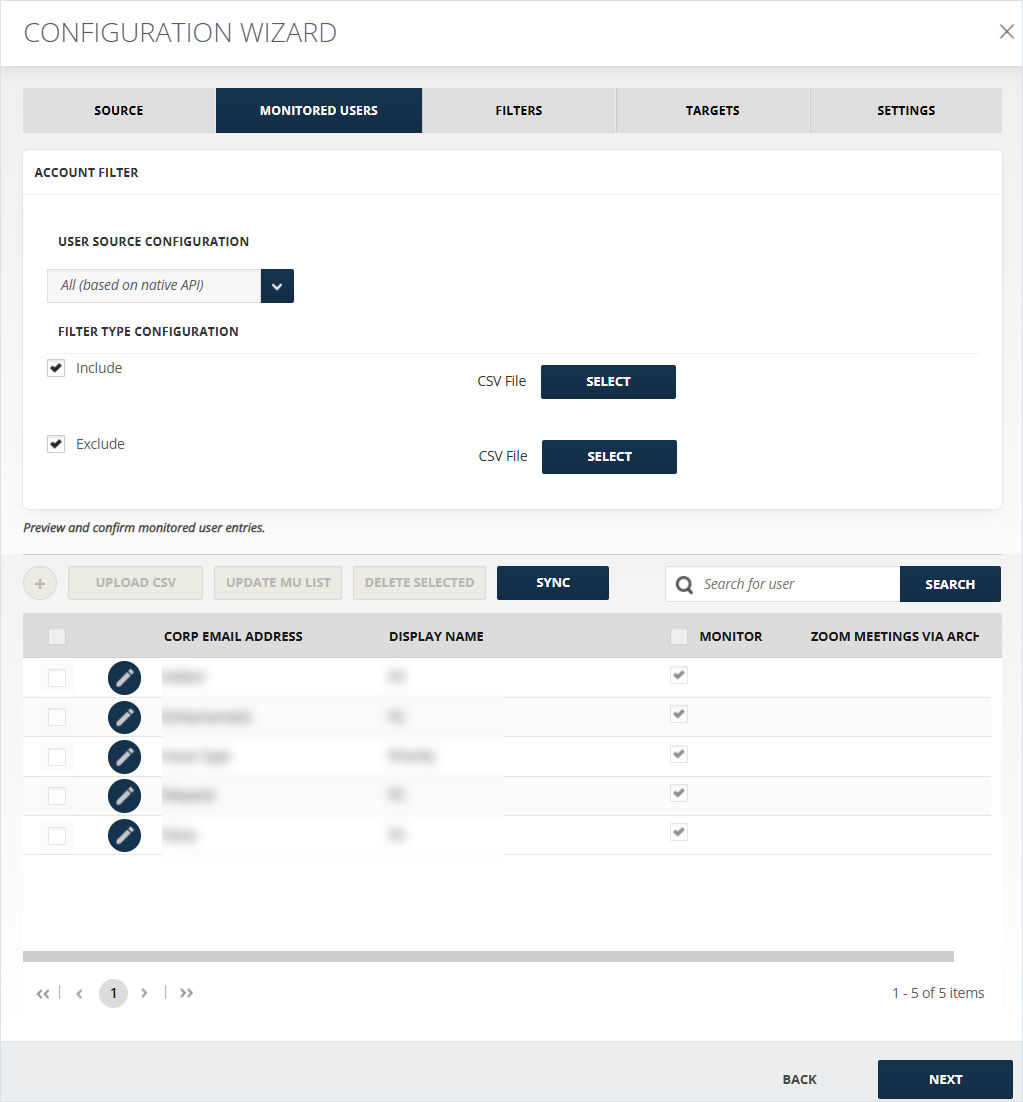Toggle the Monitor checkbox in the fifth user row

(679, 832)
